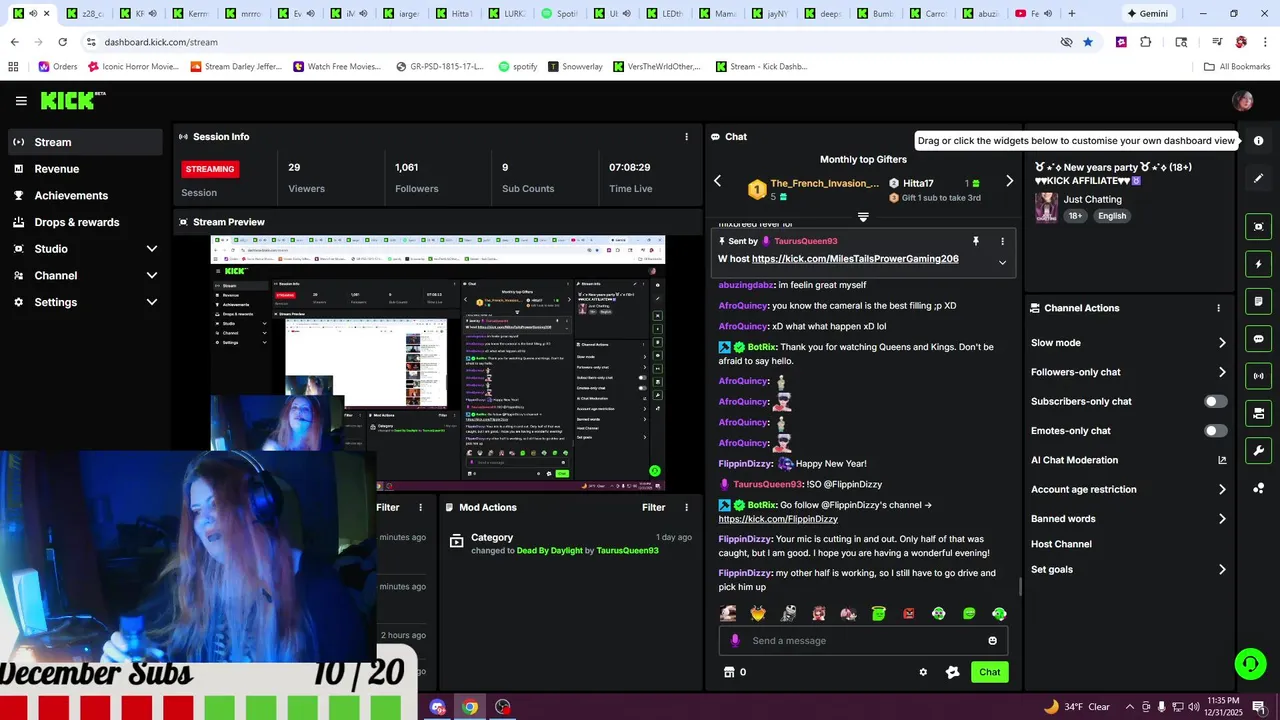Open Session Info three-dot menu
This screenshot has height=720, width=1280.
(x=686, y=137)
